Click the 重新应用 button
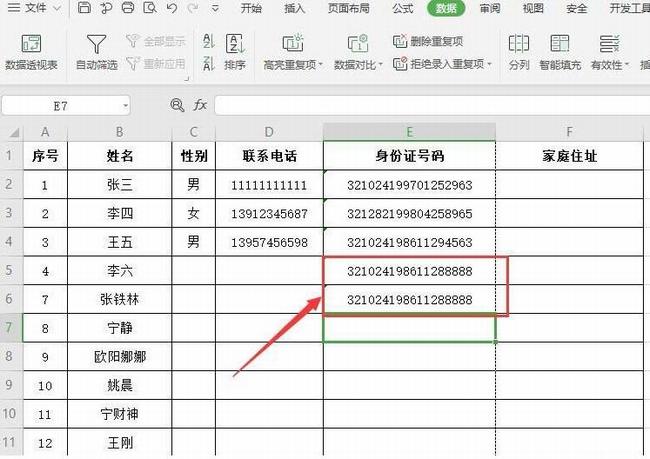Screen dimensions: 650x459 click(x=155, y=63)
